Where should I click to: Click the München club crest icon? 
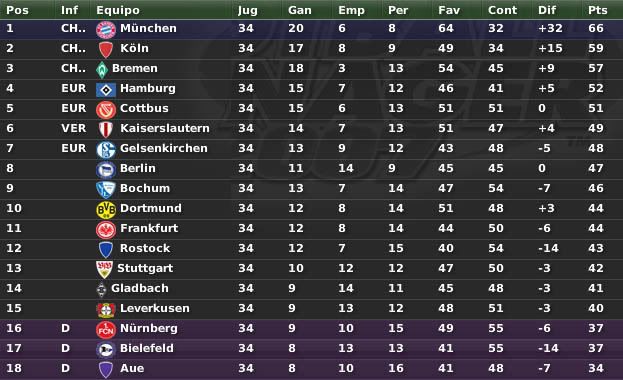pyautogui.click(x=106, y=29)
